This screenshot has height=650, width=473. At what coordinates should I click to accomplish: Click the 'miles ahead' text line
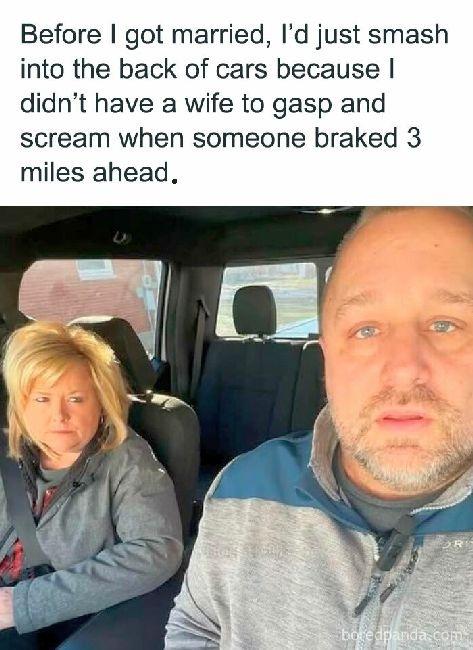99,172
